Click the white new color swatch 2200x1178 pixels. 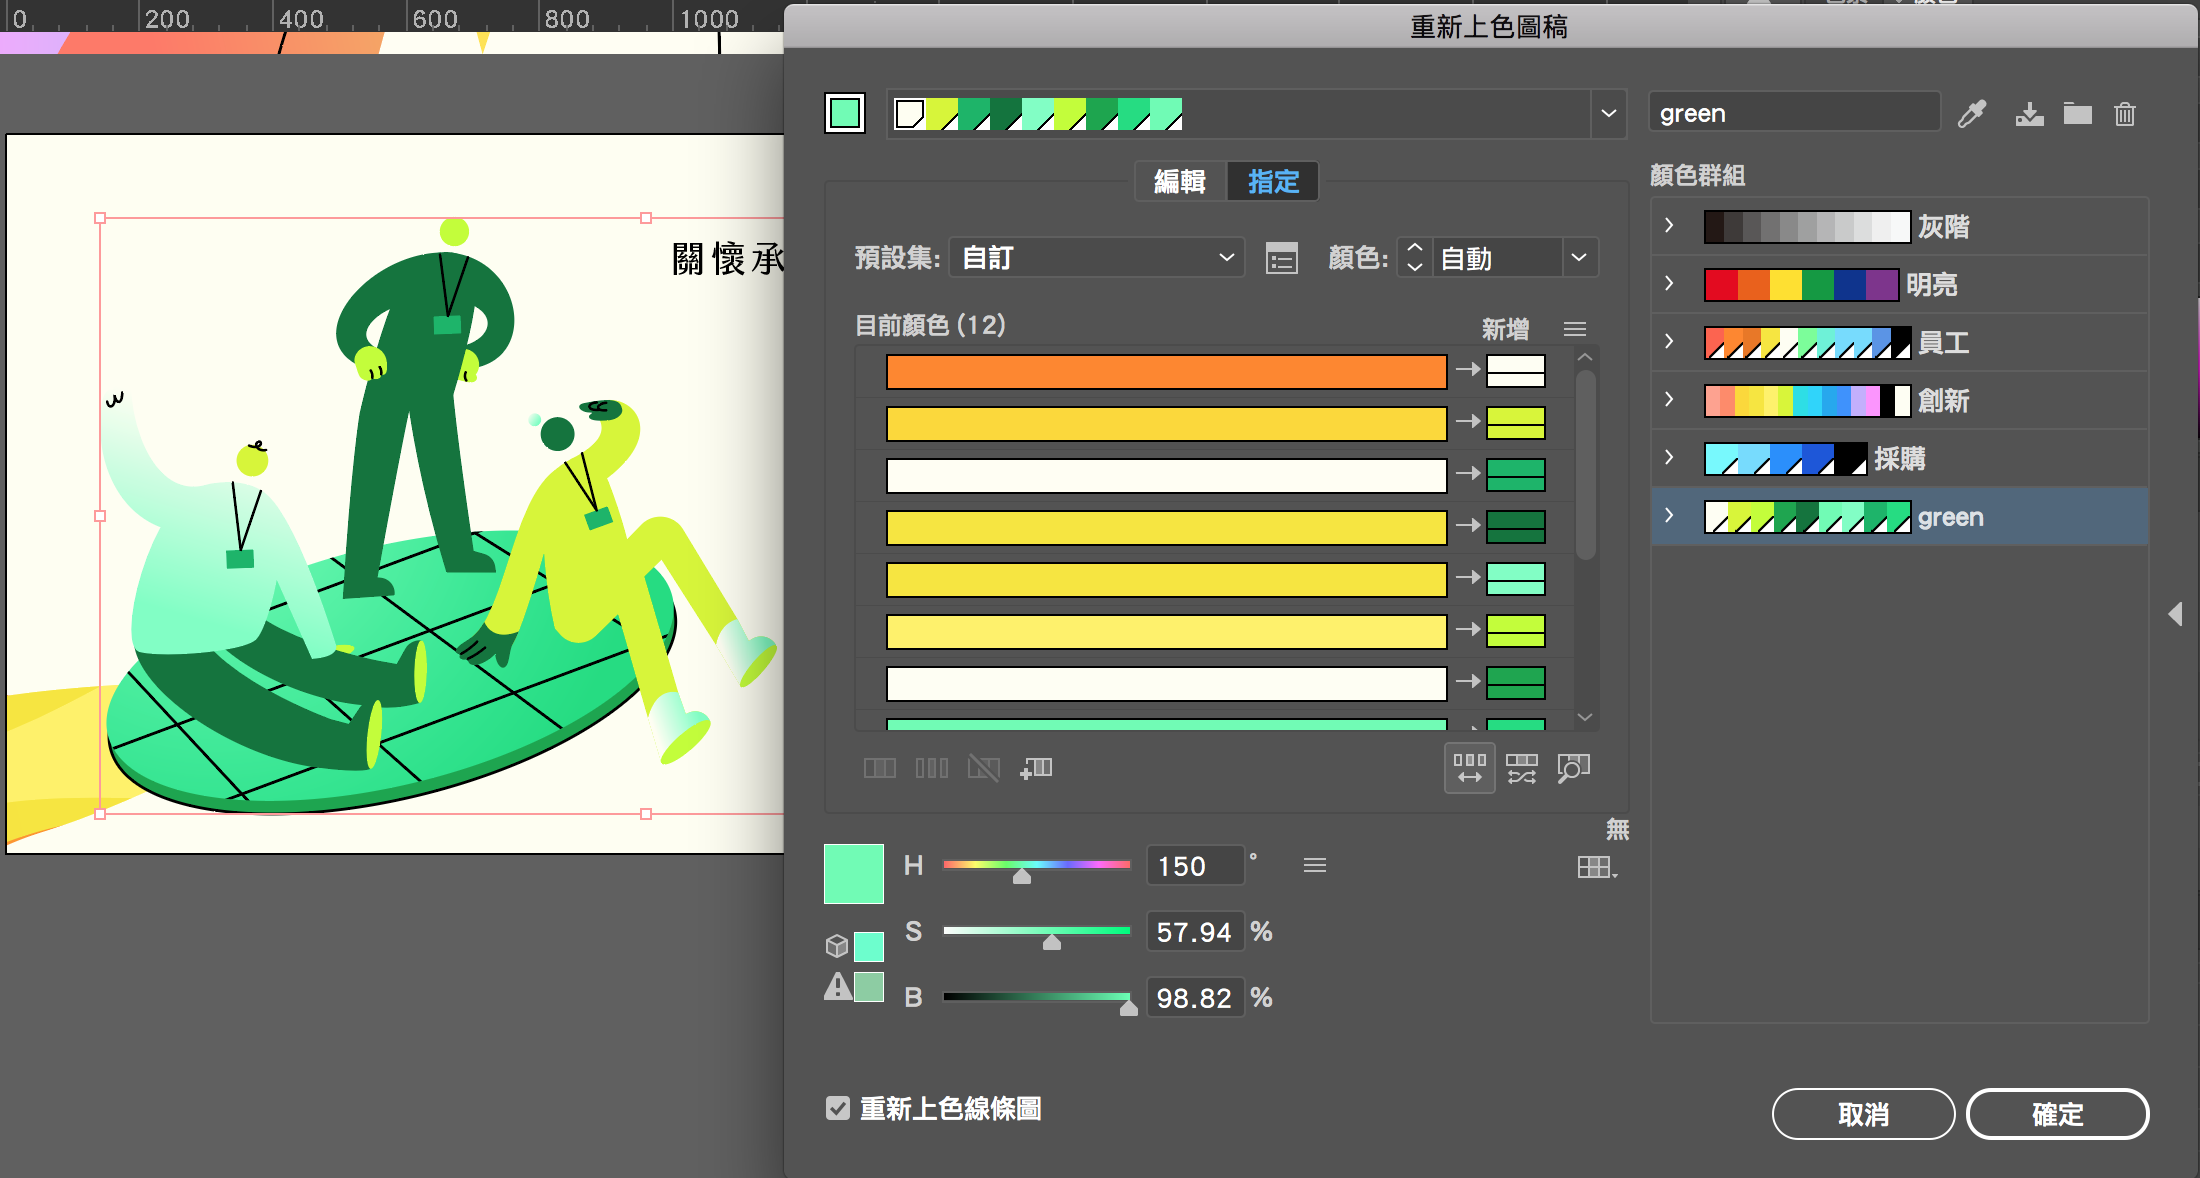coord(1516,371)
